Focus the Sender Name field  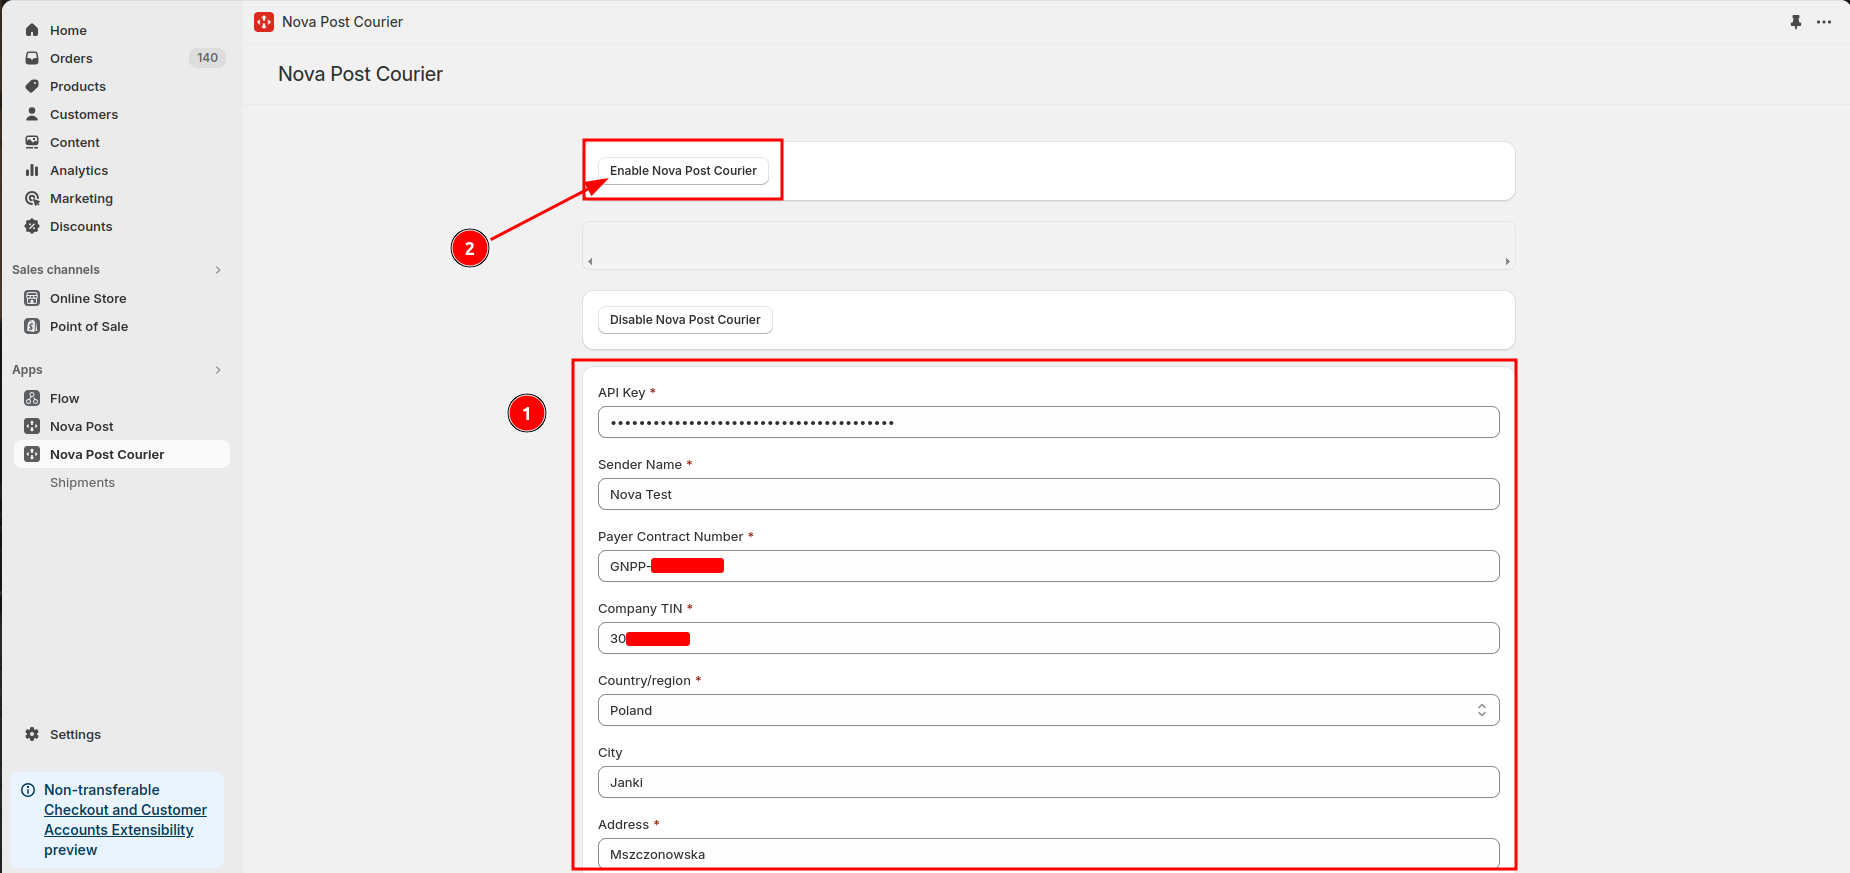point(1049,494)
